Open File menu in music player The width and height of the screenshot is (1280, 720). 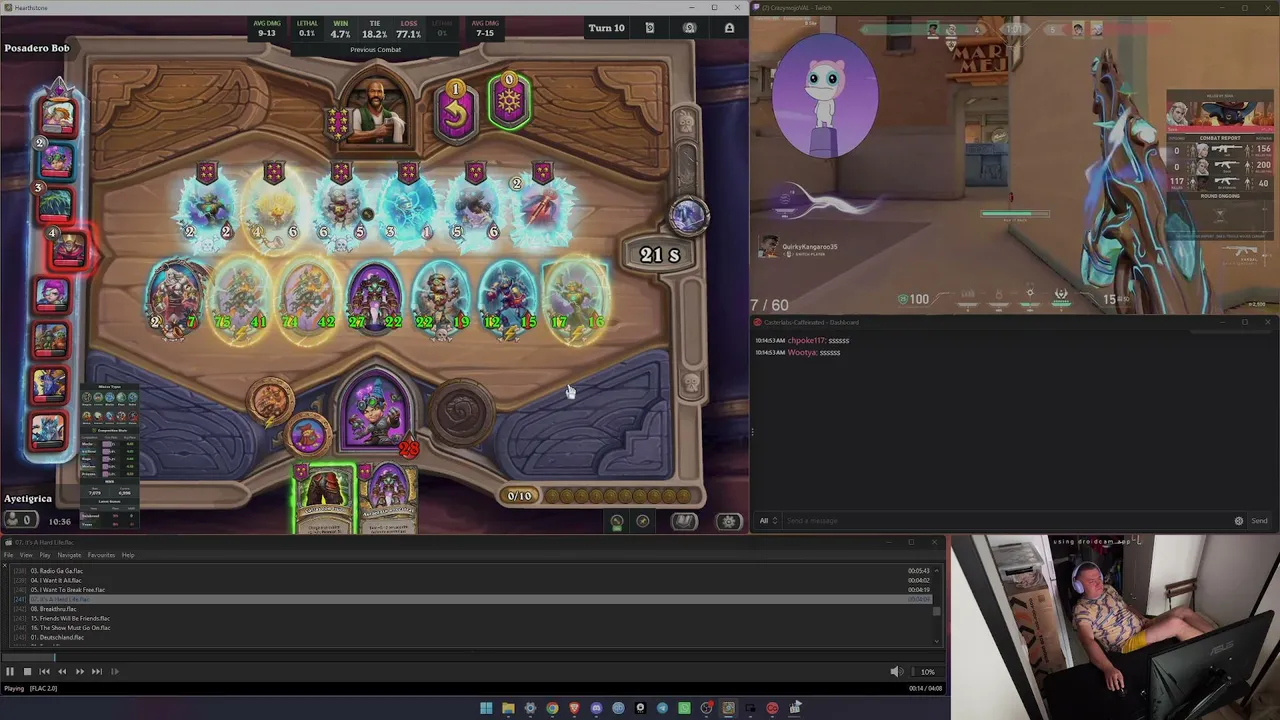[x=9, y=555]
